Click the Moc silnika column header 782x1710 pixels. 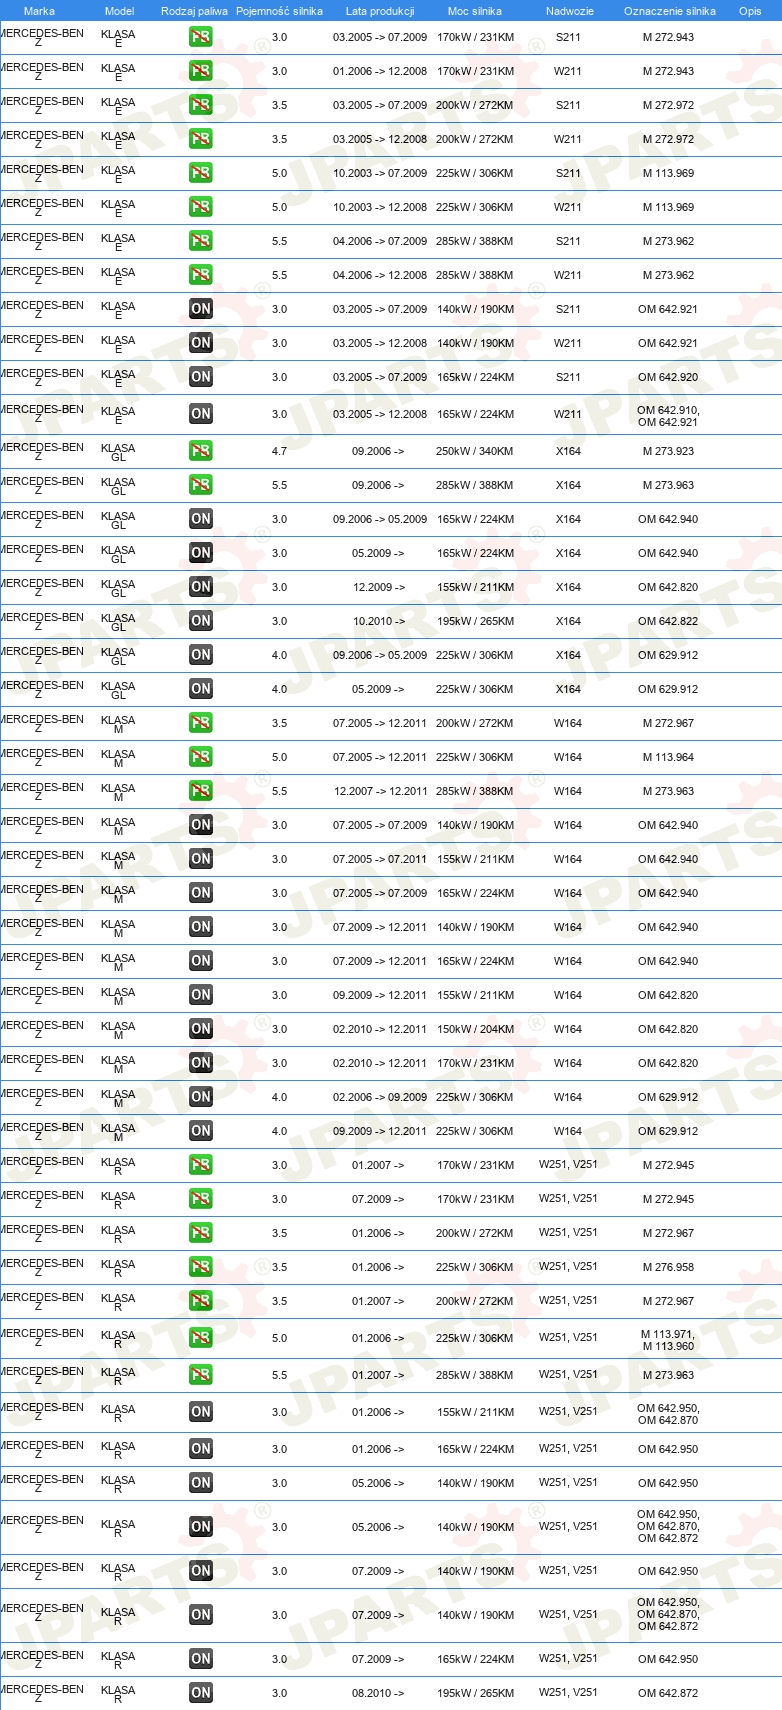pyautogui.click(x=475, y=11)
